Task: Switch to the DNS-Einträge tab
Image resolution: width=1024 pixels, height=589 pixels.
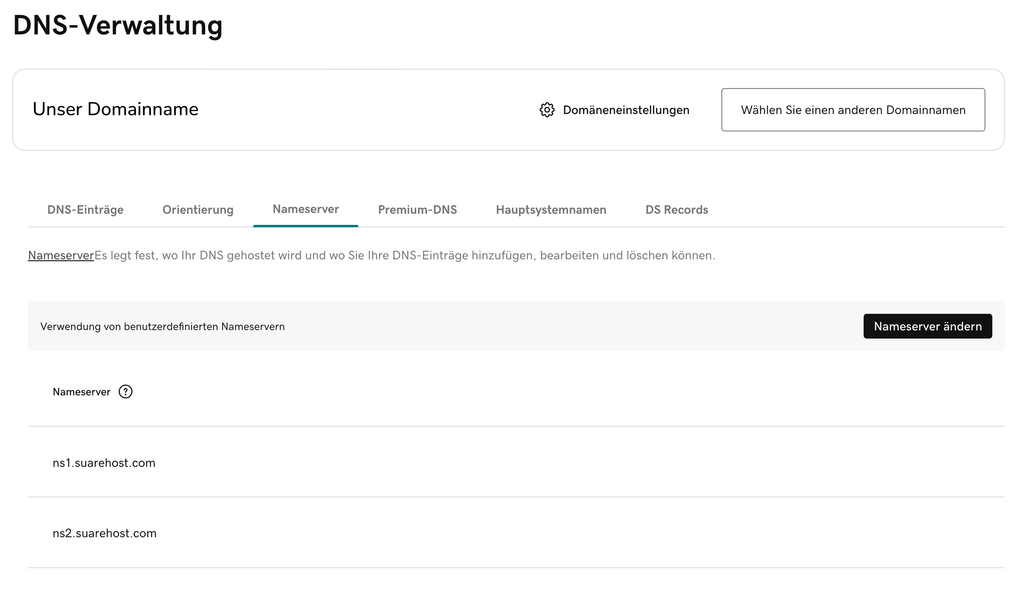Action: pos(85,210)
